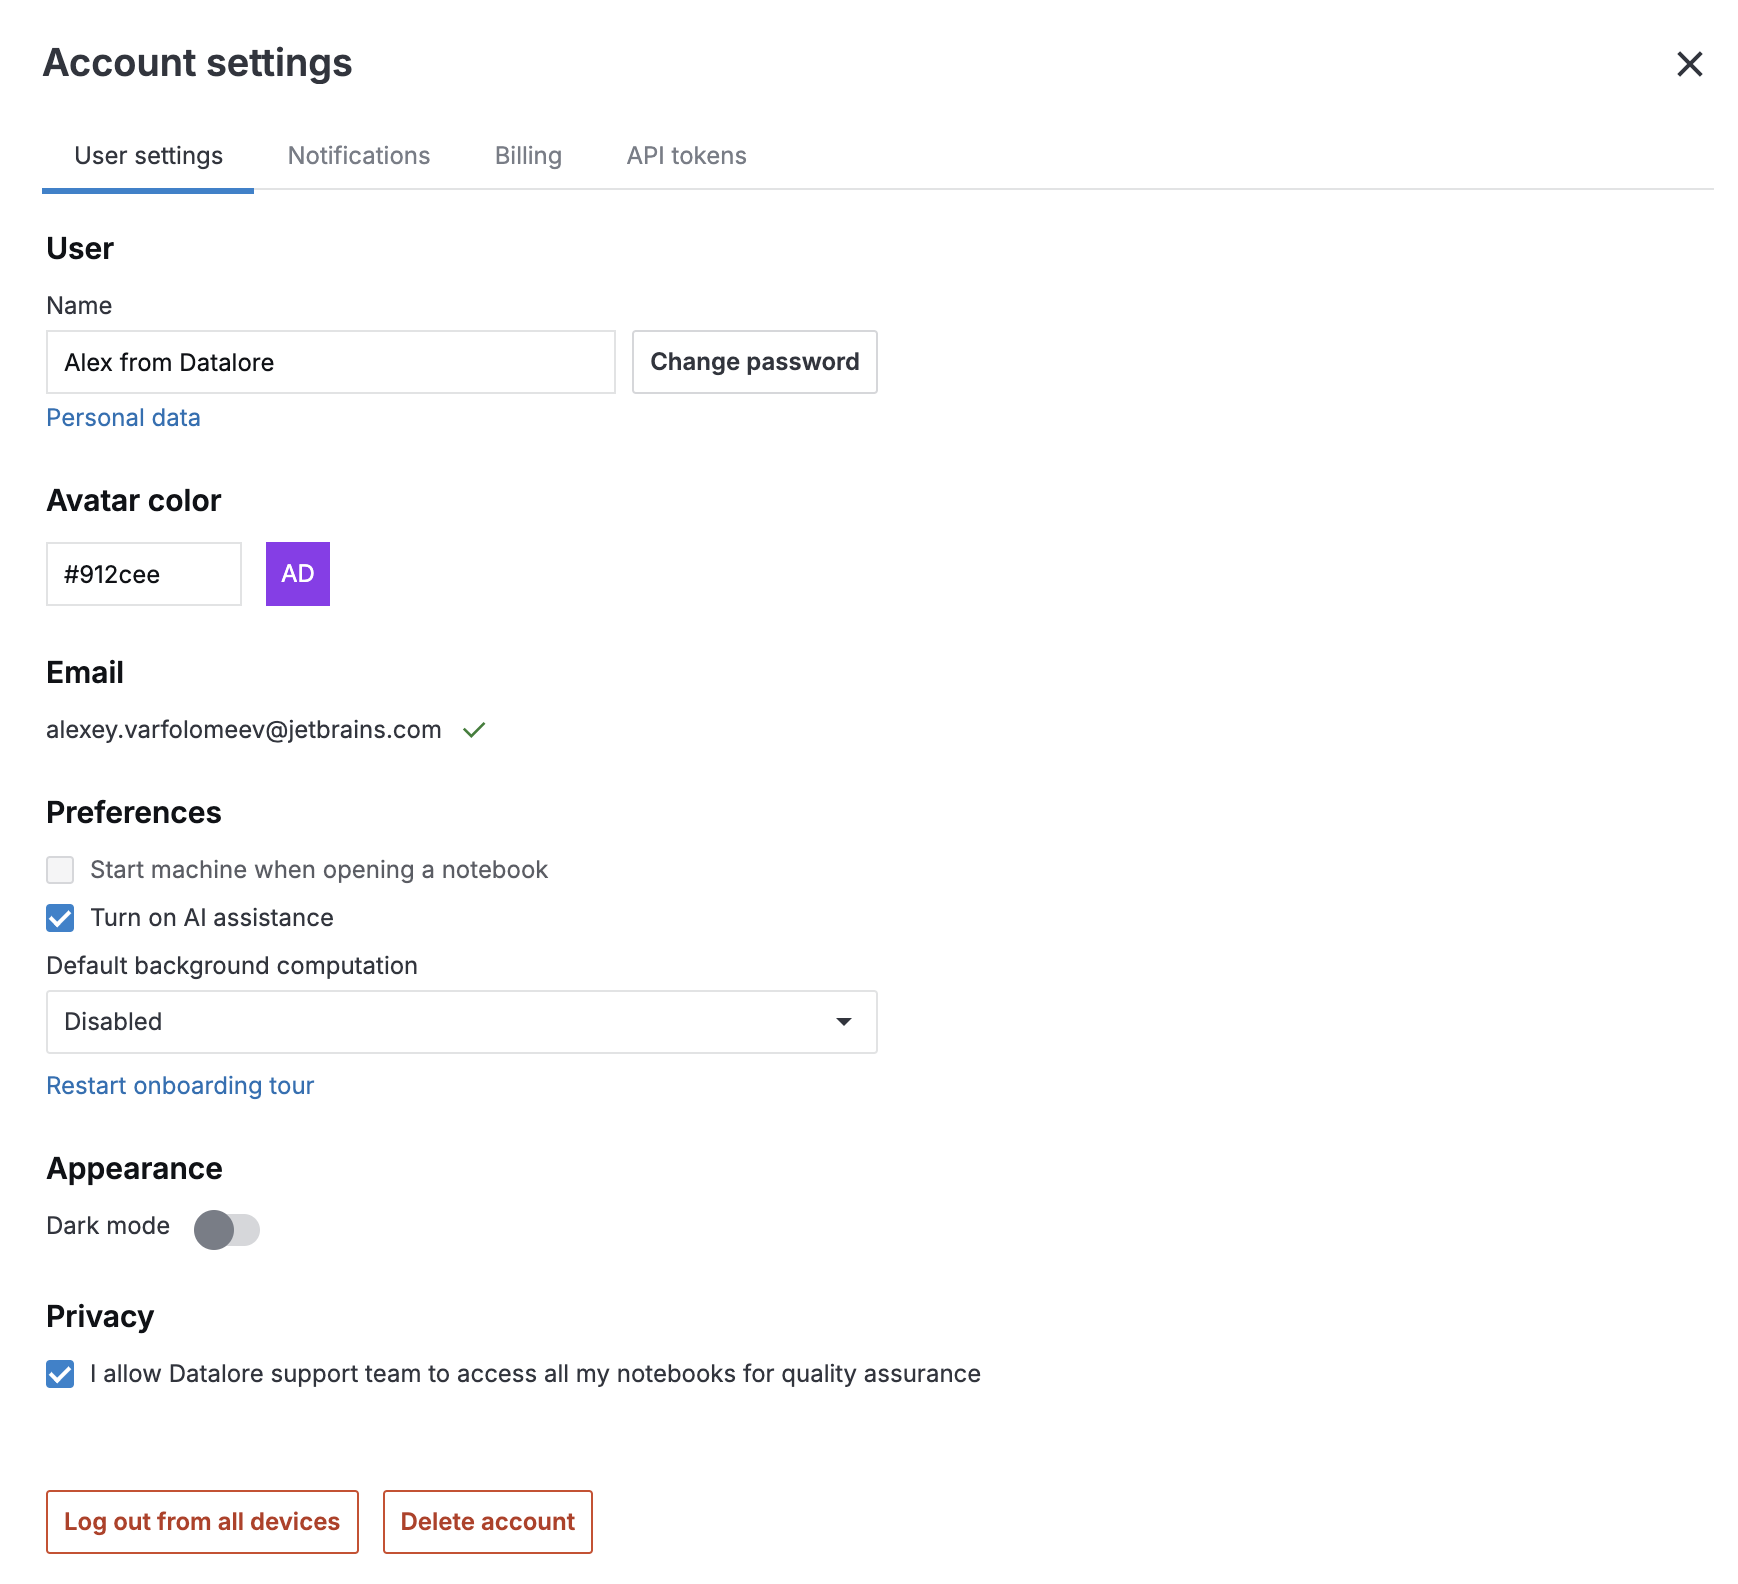Uncheck the Datalore support team access permission
1738x1584 pixels.
[60, 1374]
